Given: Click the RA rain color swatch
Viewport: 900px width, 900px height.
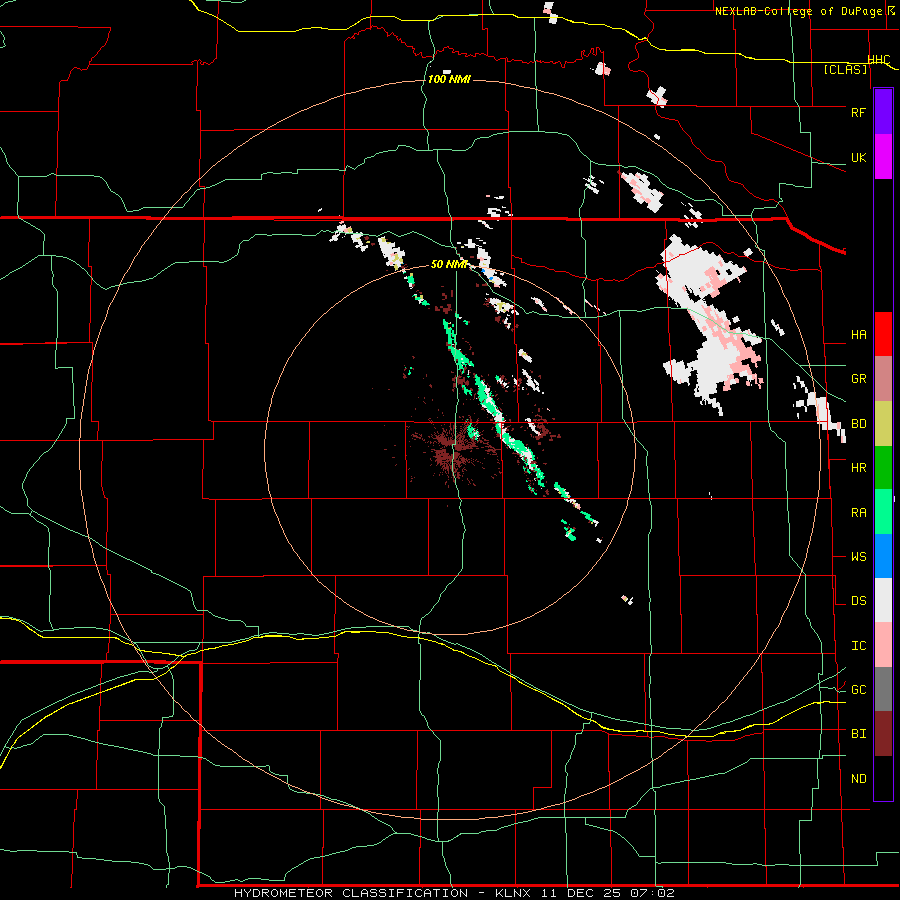Looking at the screenshot, I should coord(883,512).
